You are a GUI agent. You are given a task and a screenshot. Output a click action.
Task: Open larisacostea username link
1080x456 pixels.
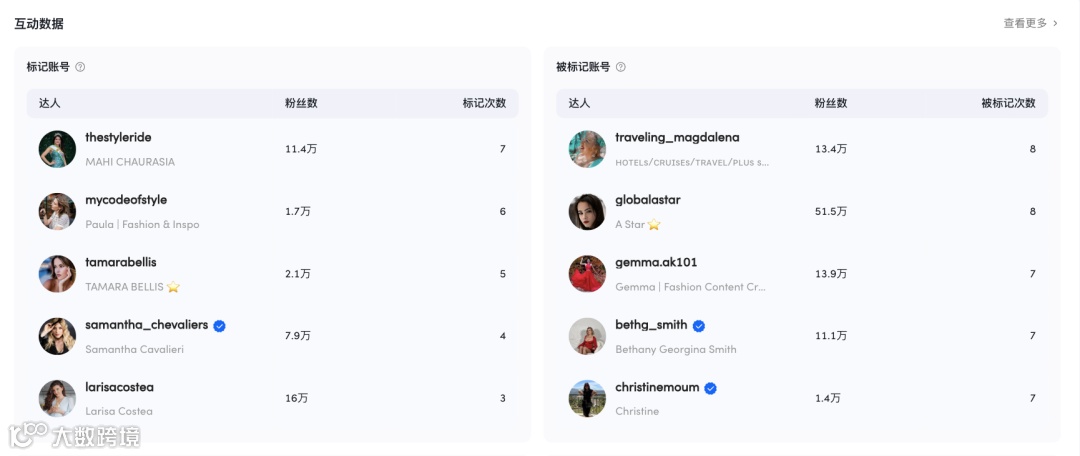tap(119, 387)
